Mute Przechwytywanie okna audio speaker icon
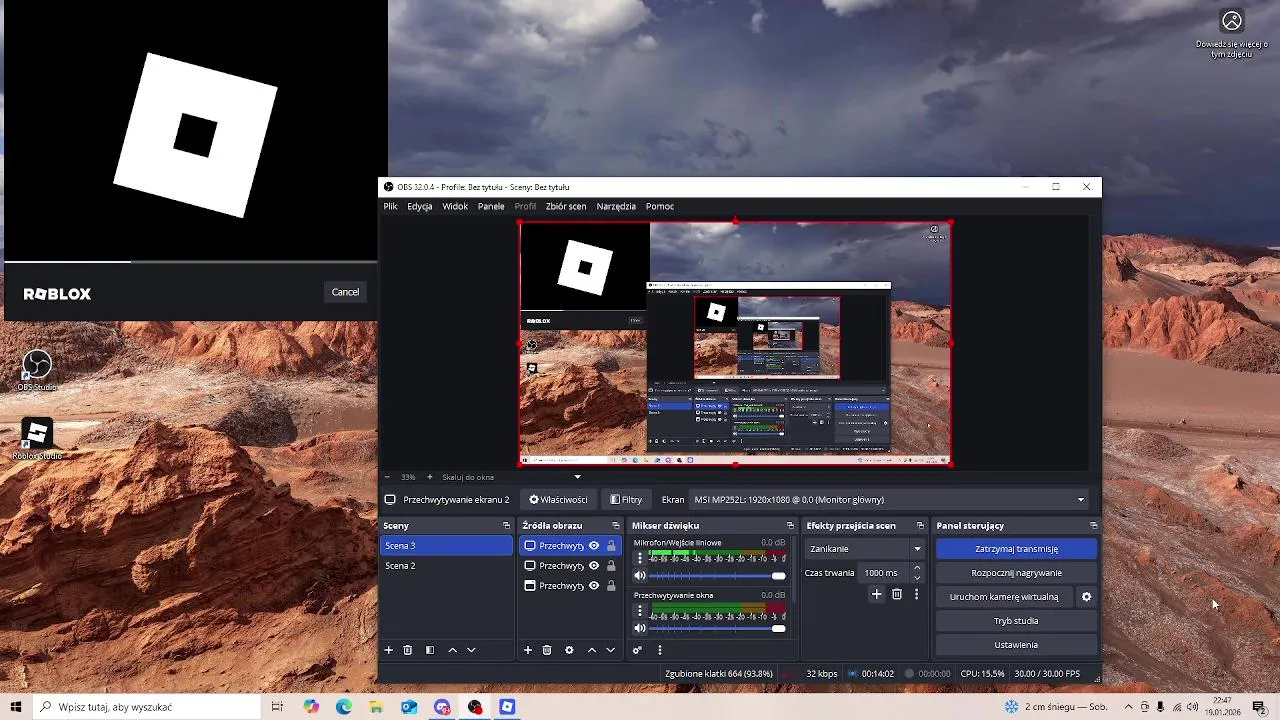The height and width of the screenshot is (720, 1280). pyautogui.click(x=640, y=628)
